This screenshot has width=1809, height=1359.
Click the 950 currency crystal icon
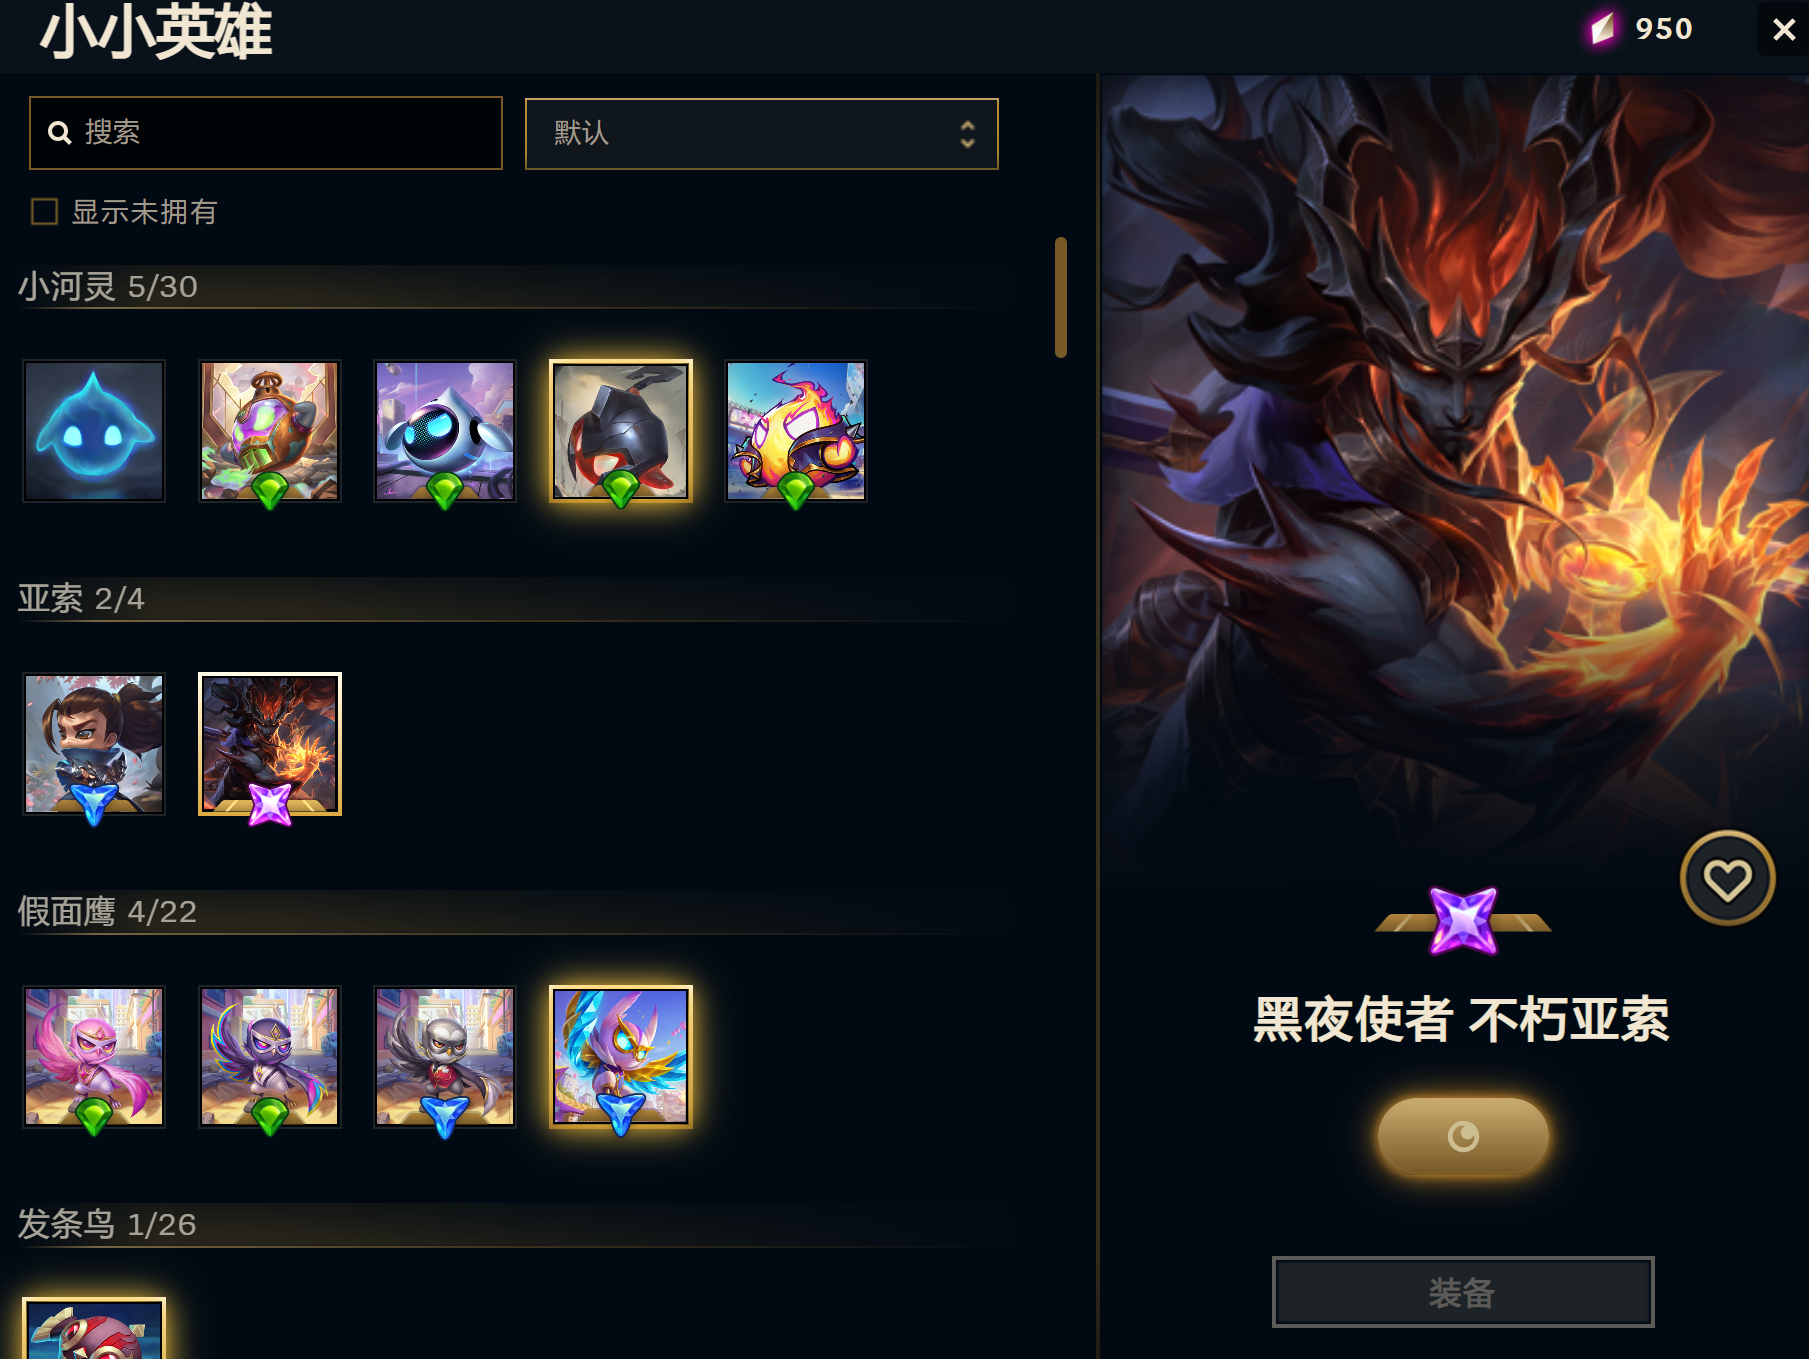1603,28
